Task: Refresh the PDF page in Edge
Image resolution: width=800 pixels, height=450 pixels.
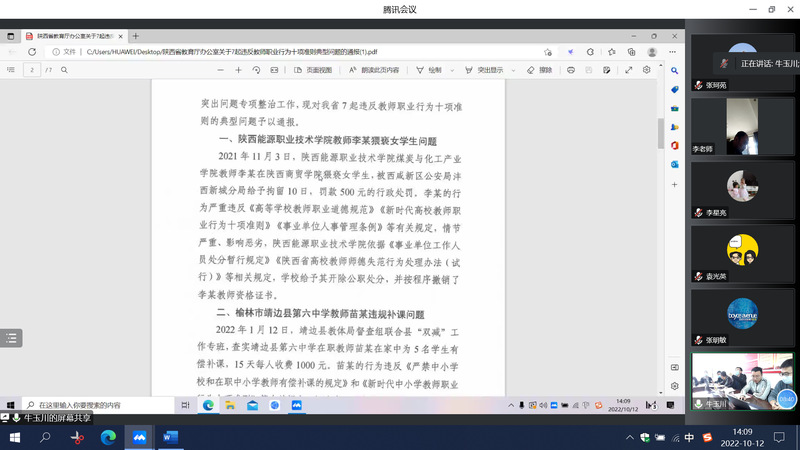Action: point(32,52)
